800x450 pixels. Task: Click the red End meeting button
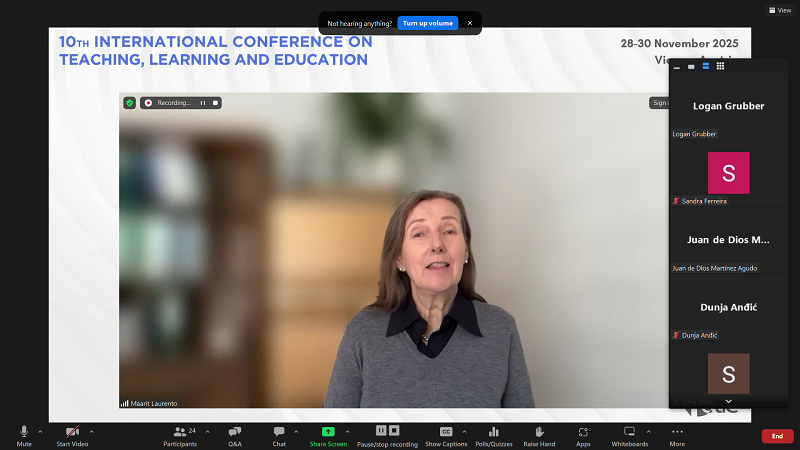(777, 436)
